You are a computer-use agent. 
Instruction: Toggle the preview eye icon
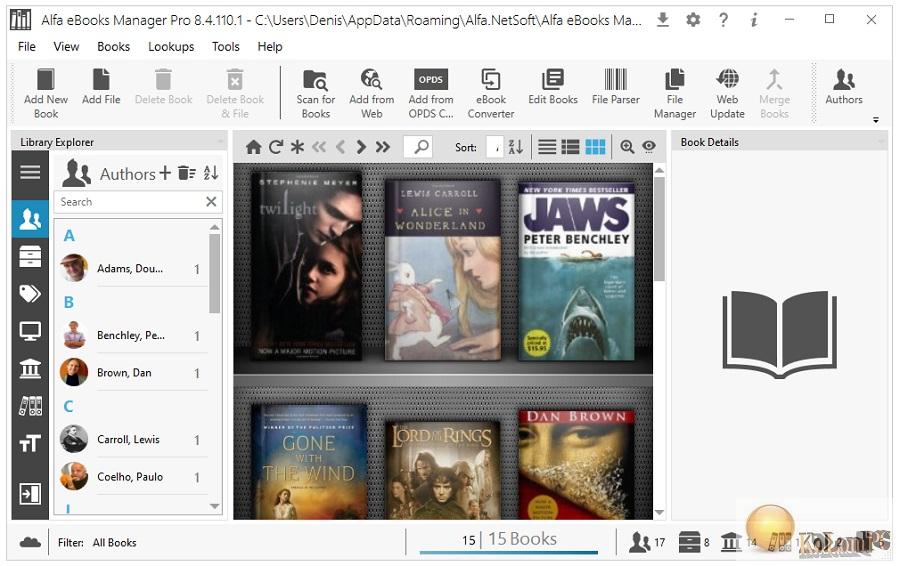[x=649, y=147]
